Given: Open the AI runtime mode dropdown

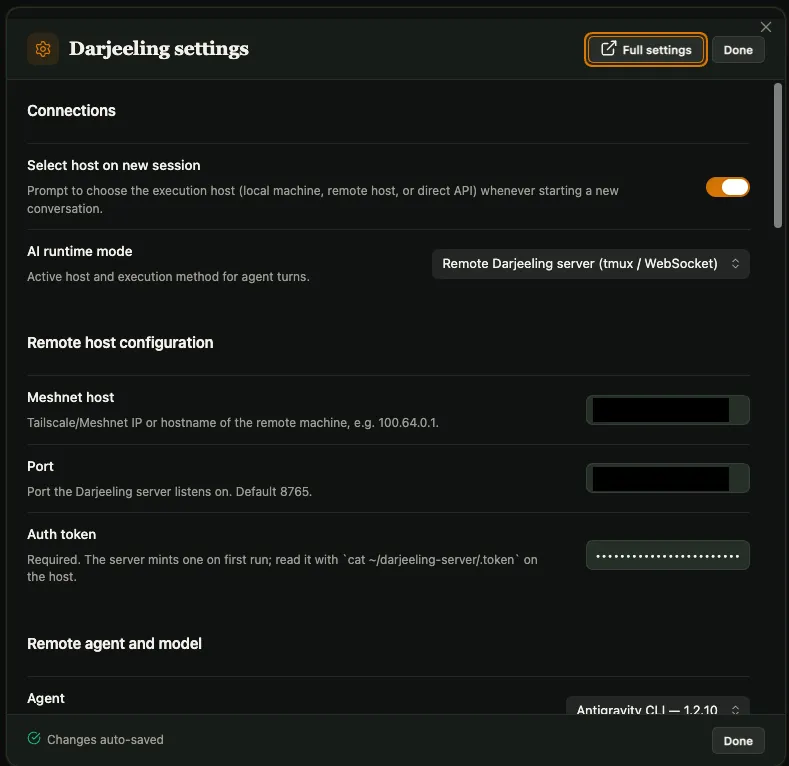Looking at the screenshot, I should point(590,264).
